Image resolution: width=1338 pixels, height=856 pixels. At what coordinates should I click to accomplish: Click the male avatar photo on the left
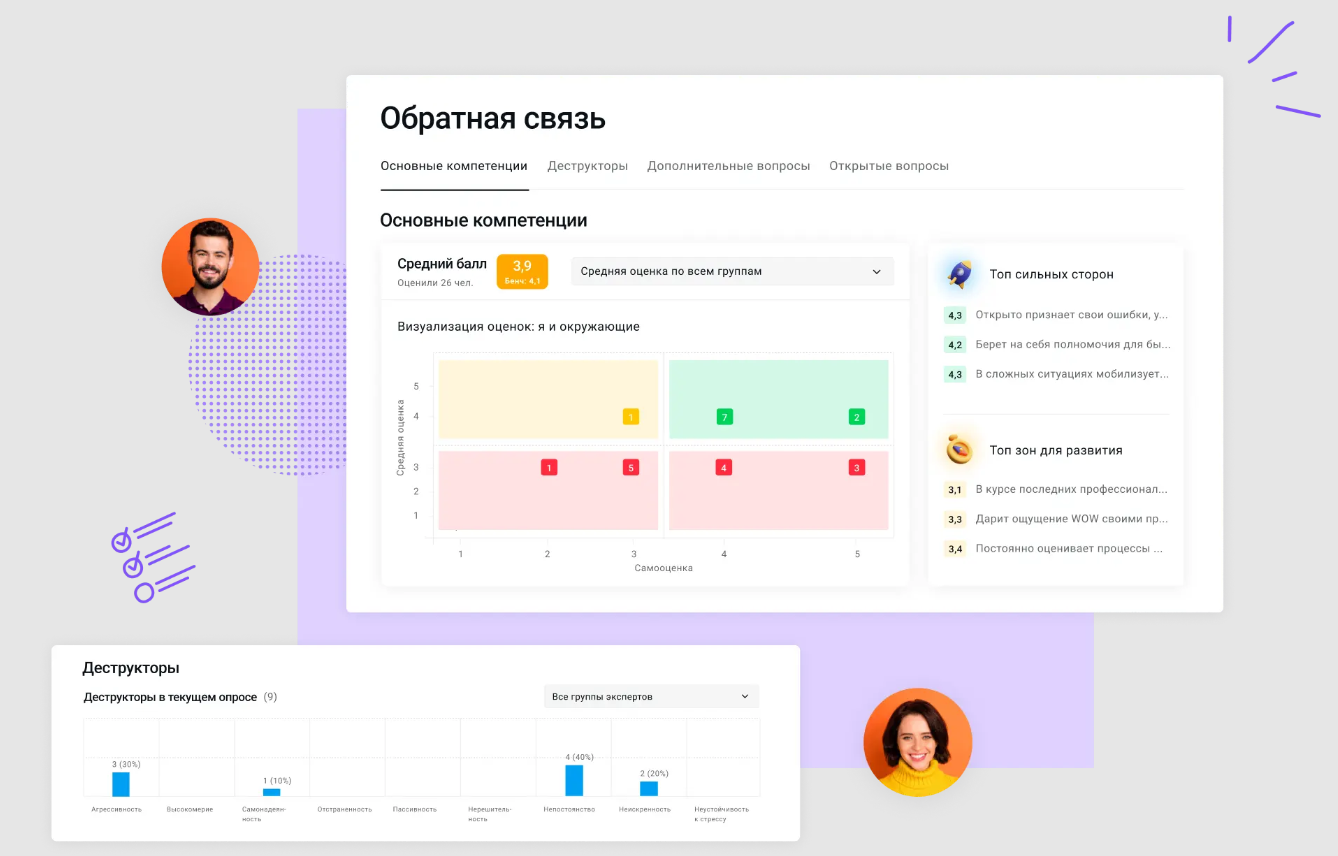210,266
